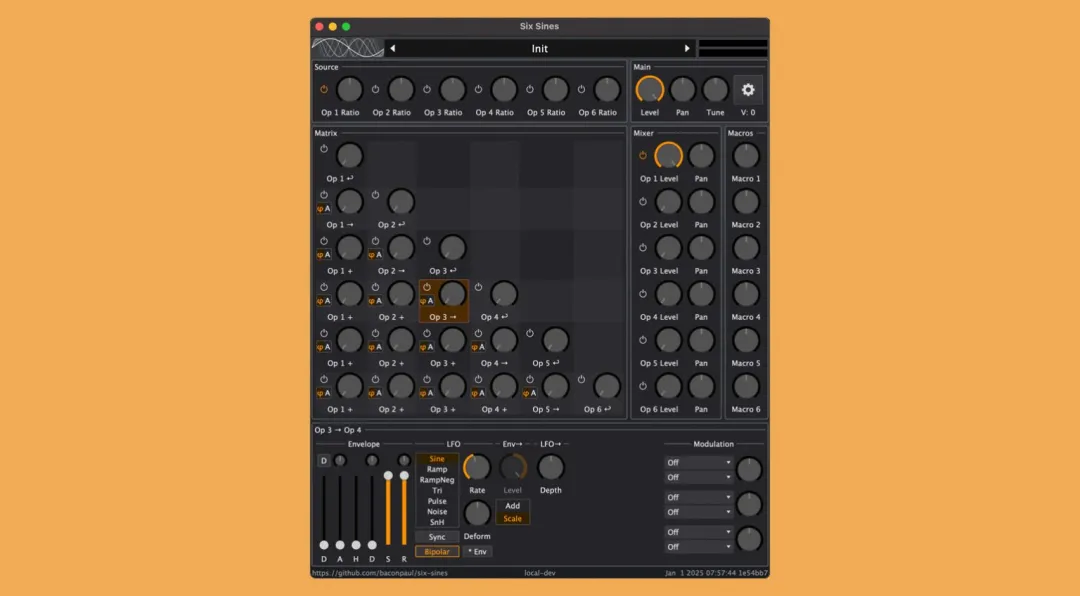Image resolution: width=1080 pixels, height=596 pixels.
Task: Choose Add envelope-to-LFO mode
Action: click(x=512, y=506)
